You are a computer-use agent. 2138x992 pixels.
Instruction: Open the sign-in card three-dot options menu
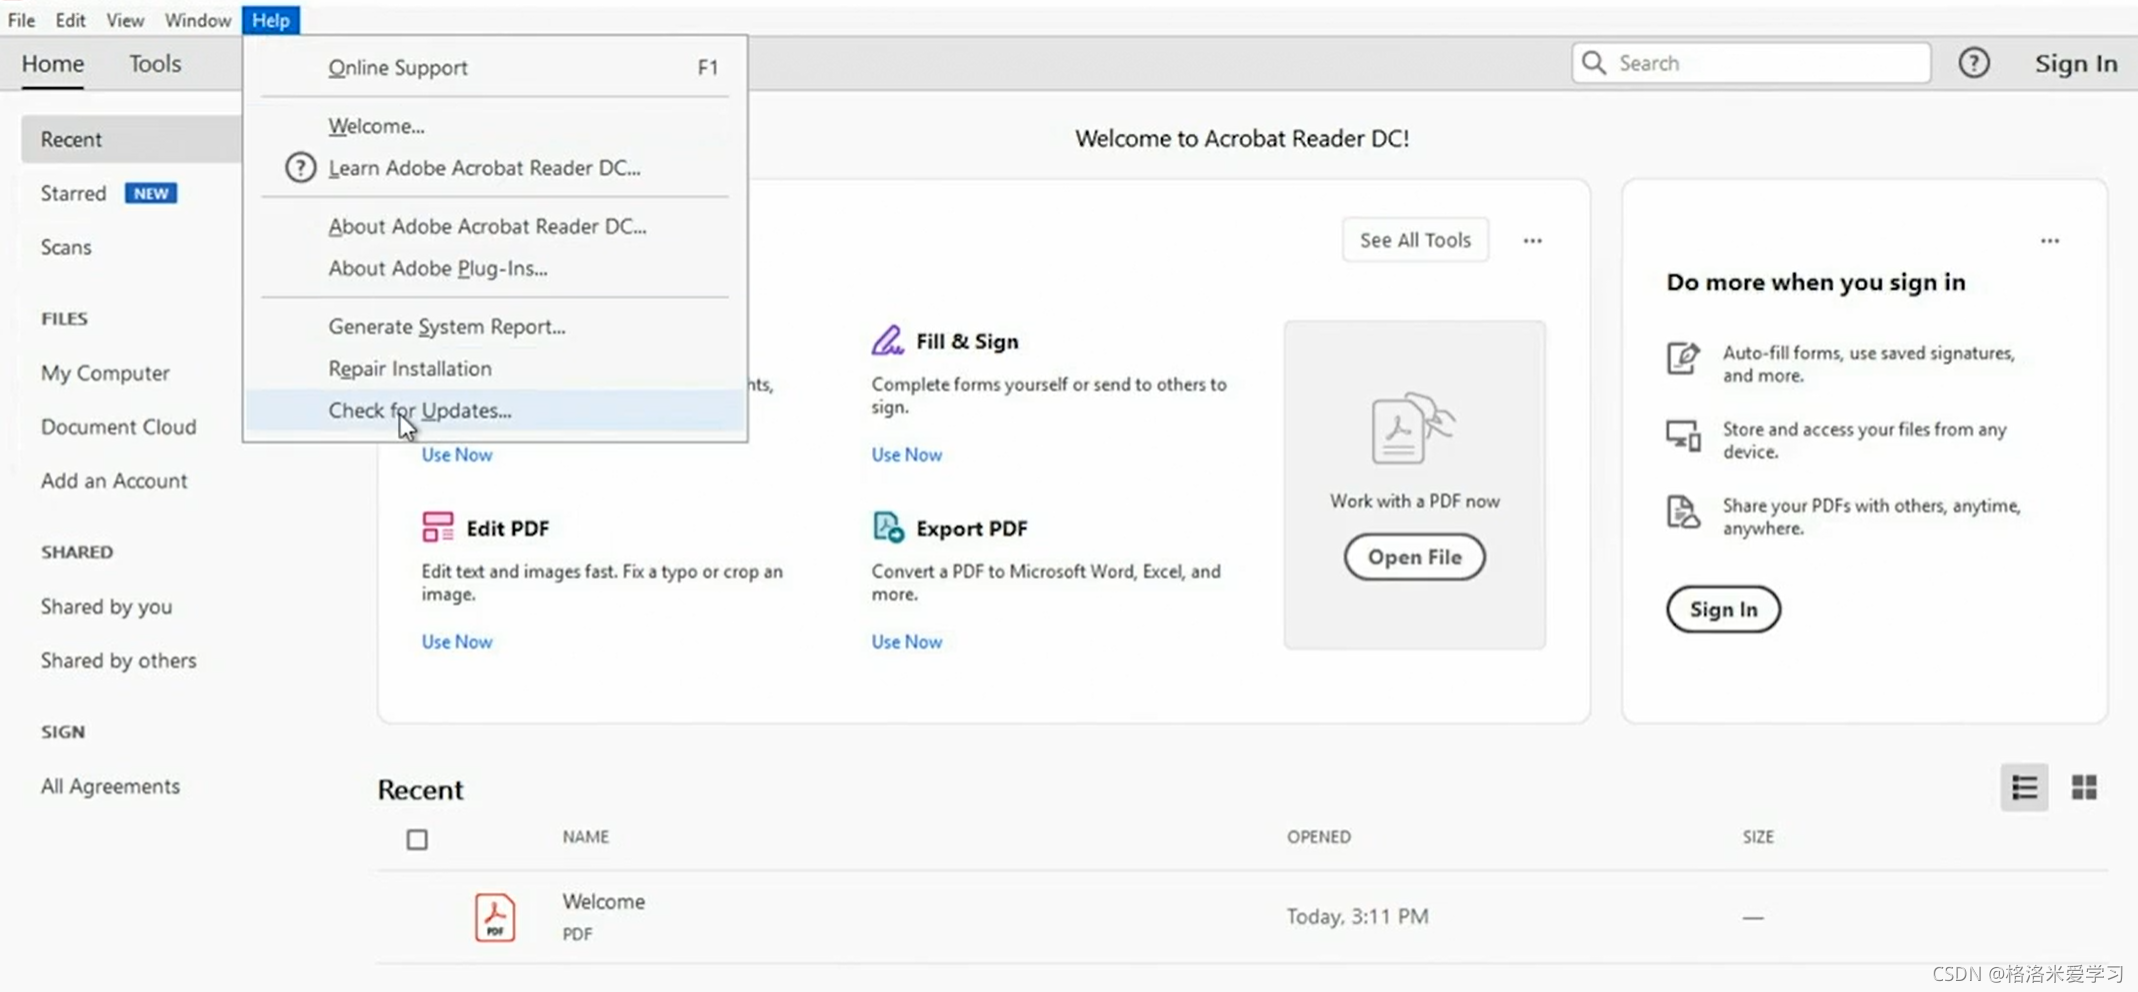pos(2050,240)
